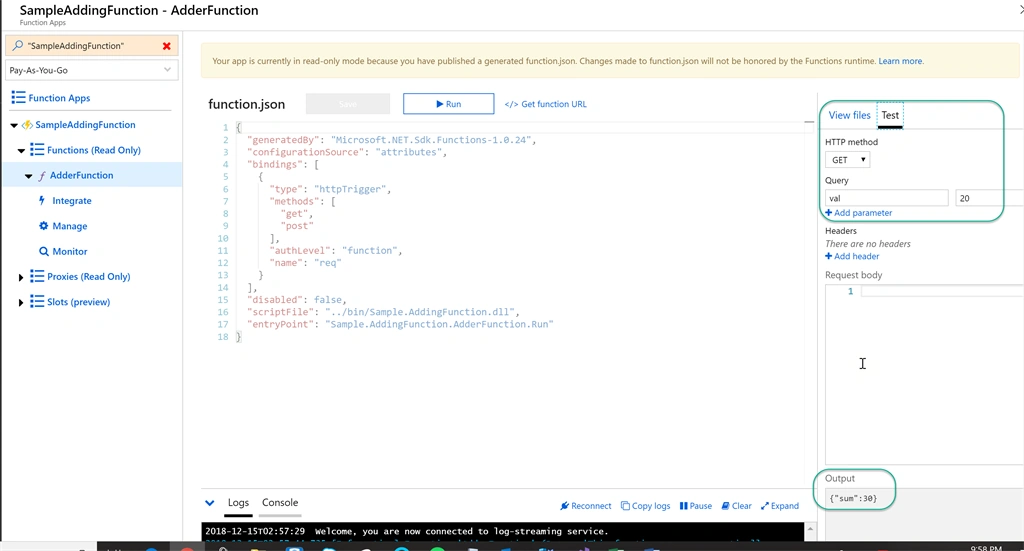The width and height of the screenshot is (1024, 551).
Task: Pause the log stream
Action: 696,506
